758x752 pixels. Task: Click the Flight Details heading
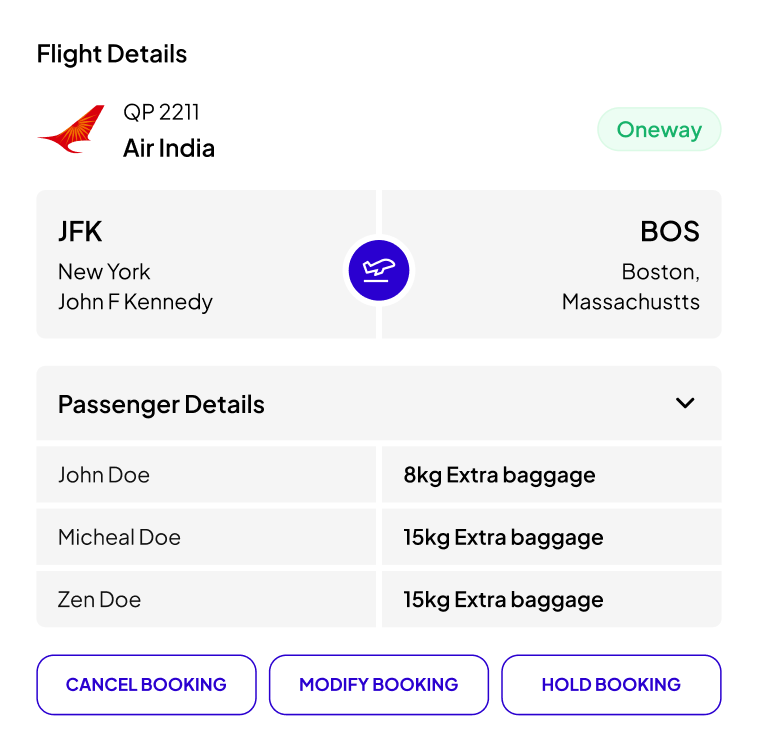[x=112, y=54]
